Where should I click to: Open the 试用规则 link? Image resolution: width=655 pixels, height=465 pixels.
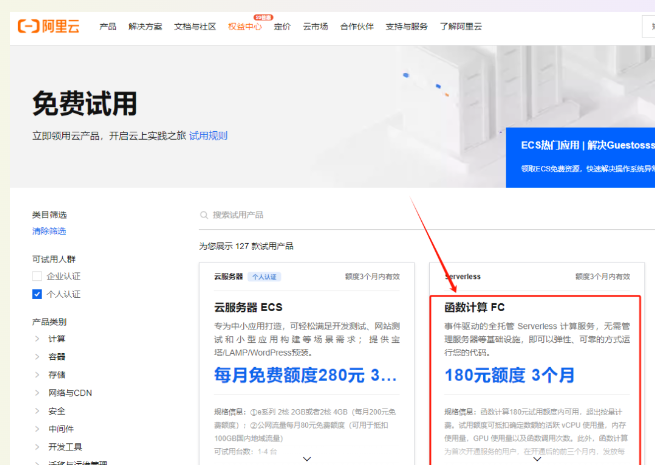[x=208, y=136]
